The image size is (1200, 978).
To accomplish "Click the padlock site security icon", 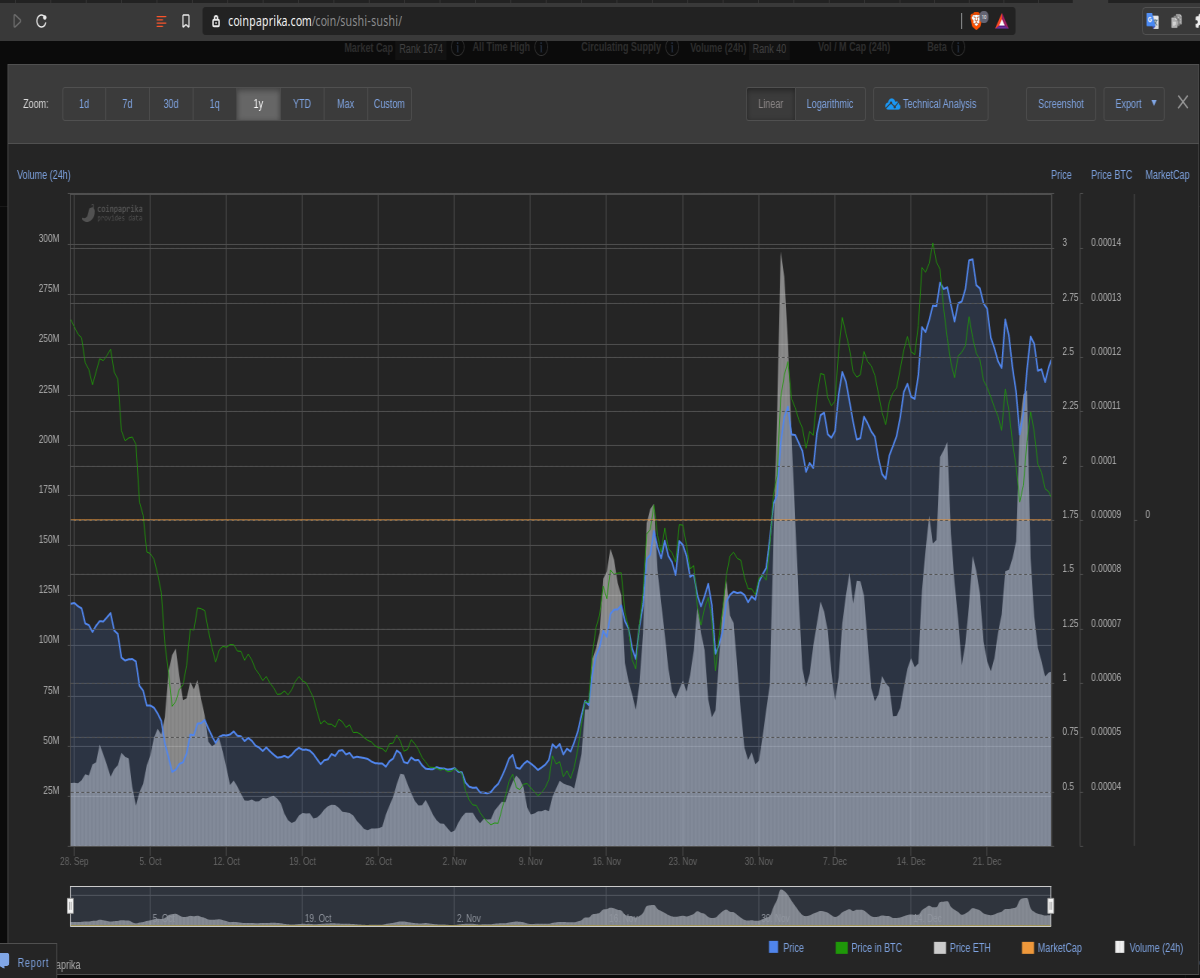I will [x=215, y=20].
